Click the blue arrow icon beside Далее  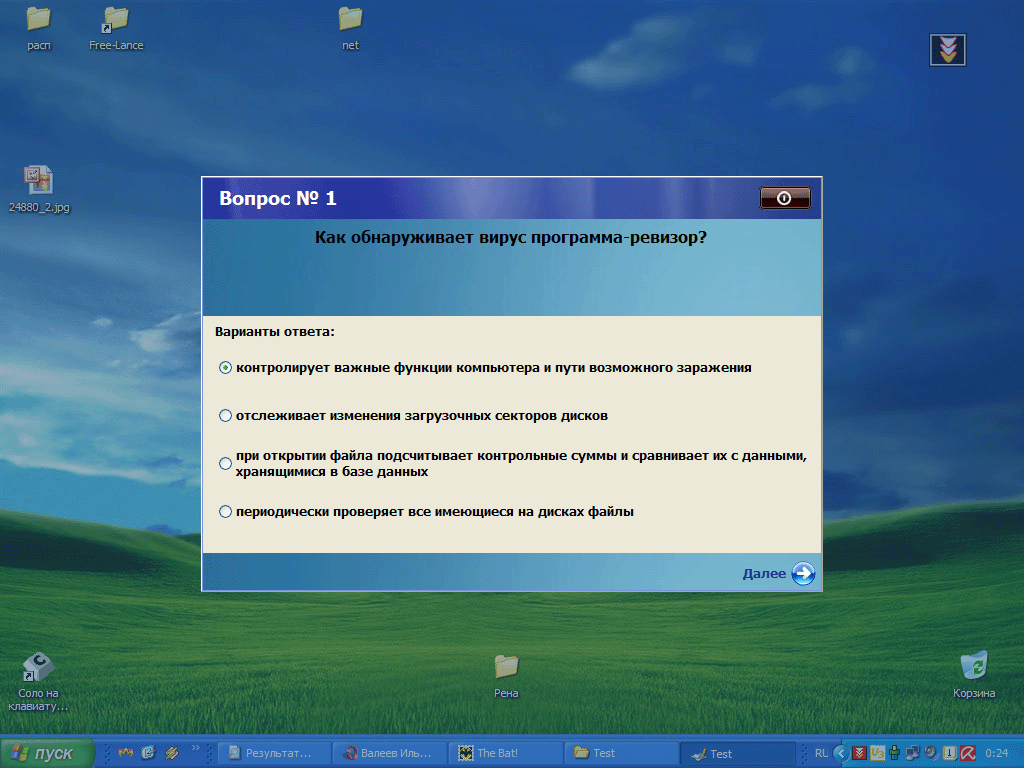[x=803, y=573]
